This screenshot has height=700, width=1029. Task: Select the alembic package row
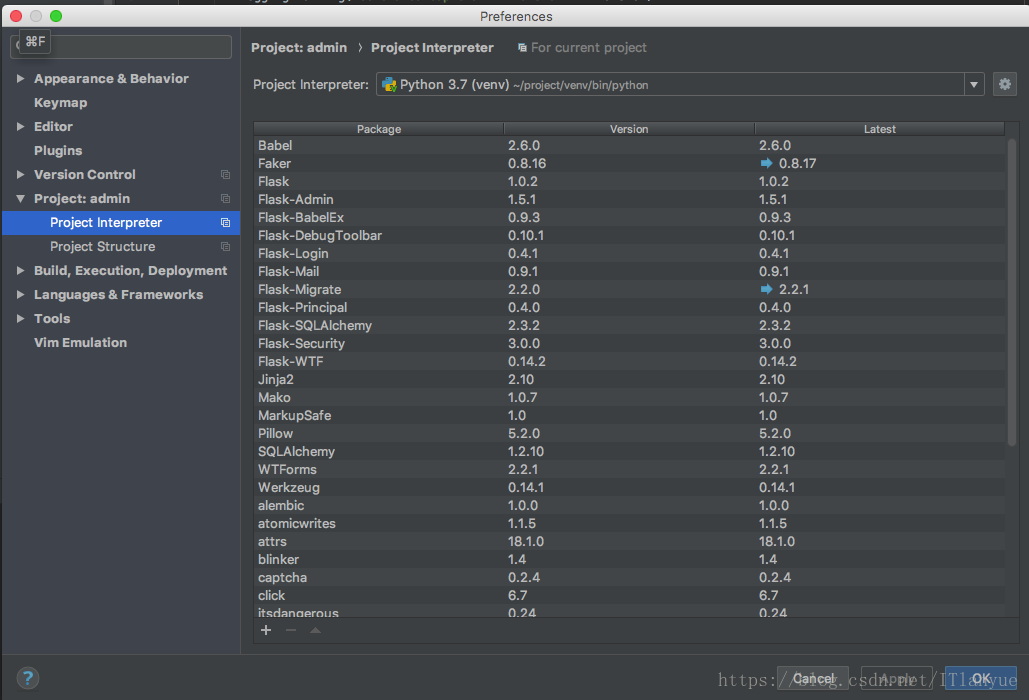click(x=629, y=506)
